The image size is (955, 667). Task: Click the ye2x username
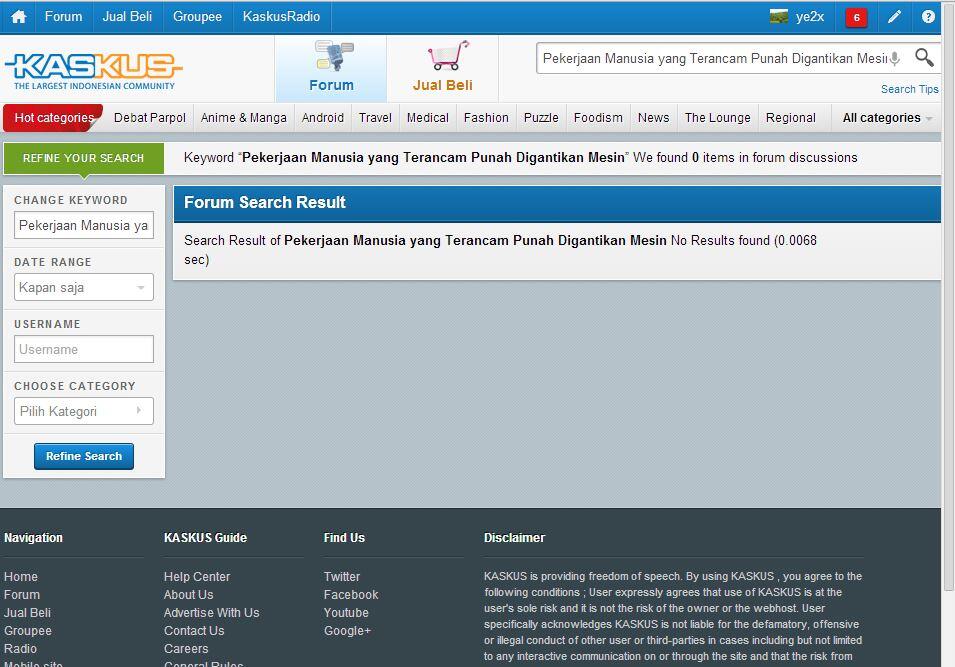point(809,16)
